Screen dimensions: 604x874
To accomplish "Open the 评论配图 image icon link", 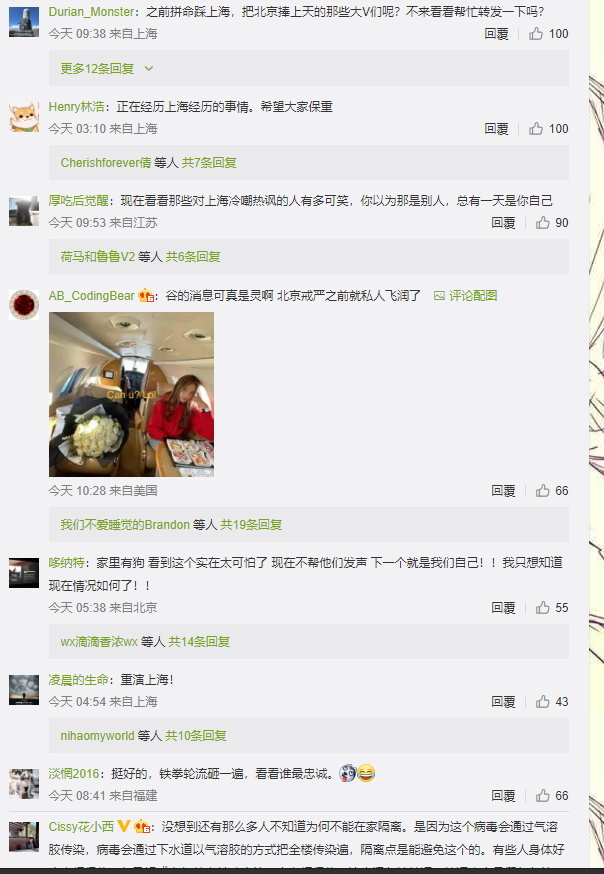I will tap(465, 295).
